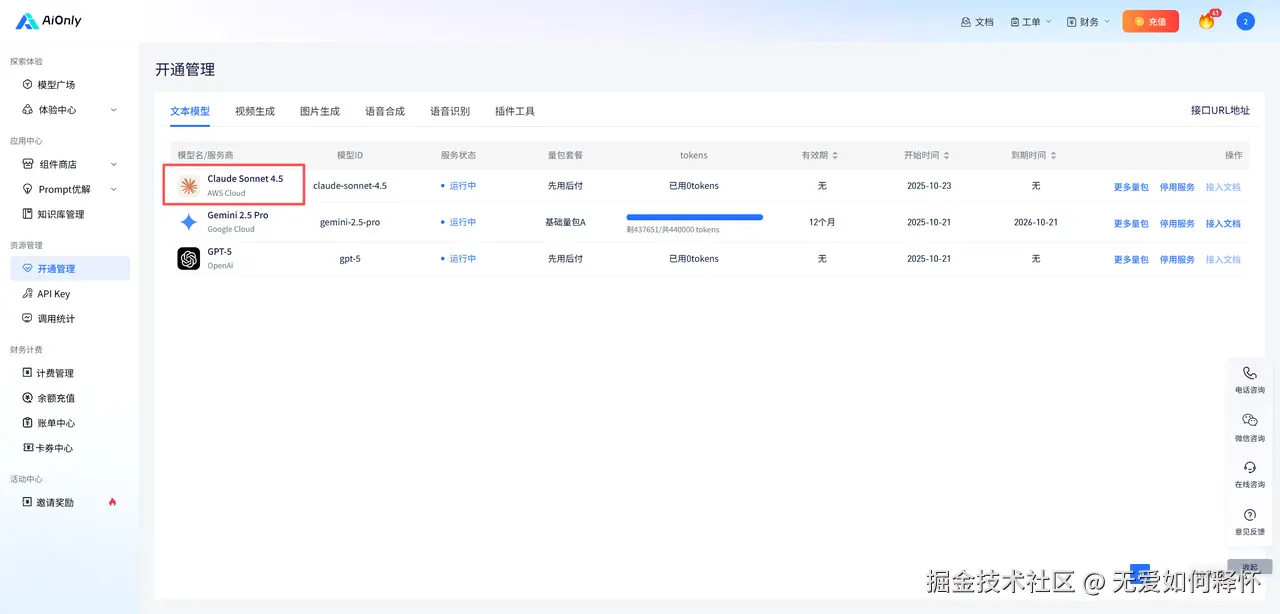Click 接入文档 for Gemini 2.5 Pro
Screen dimensions: 1280x614
click(1223, 223)
